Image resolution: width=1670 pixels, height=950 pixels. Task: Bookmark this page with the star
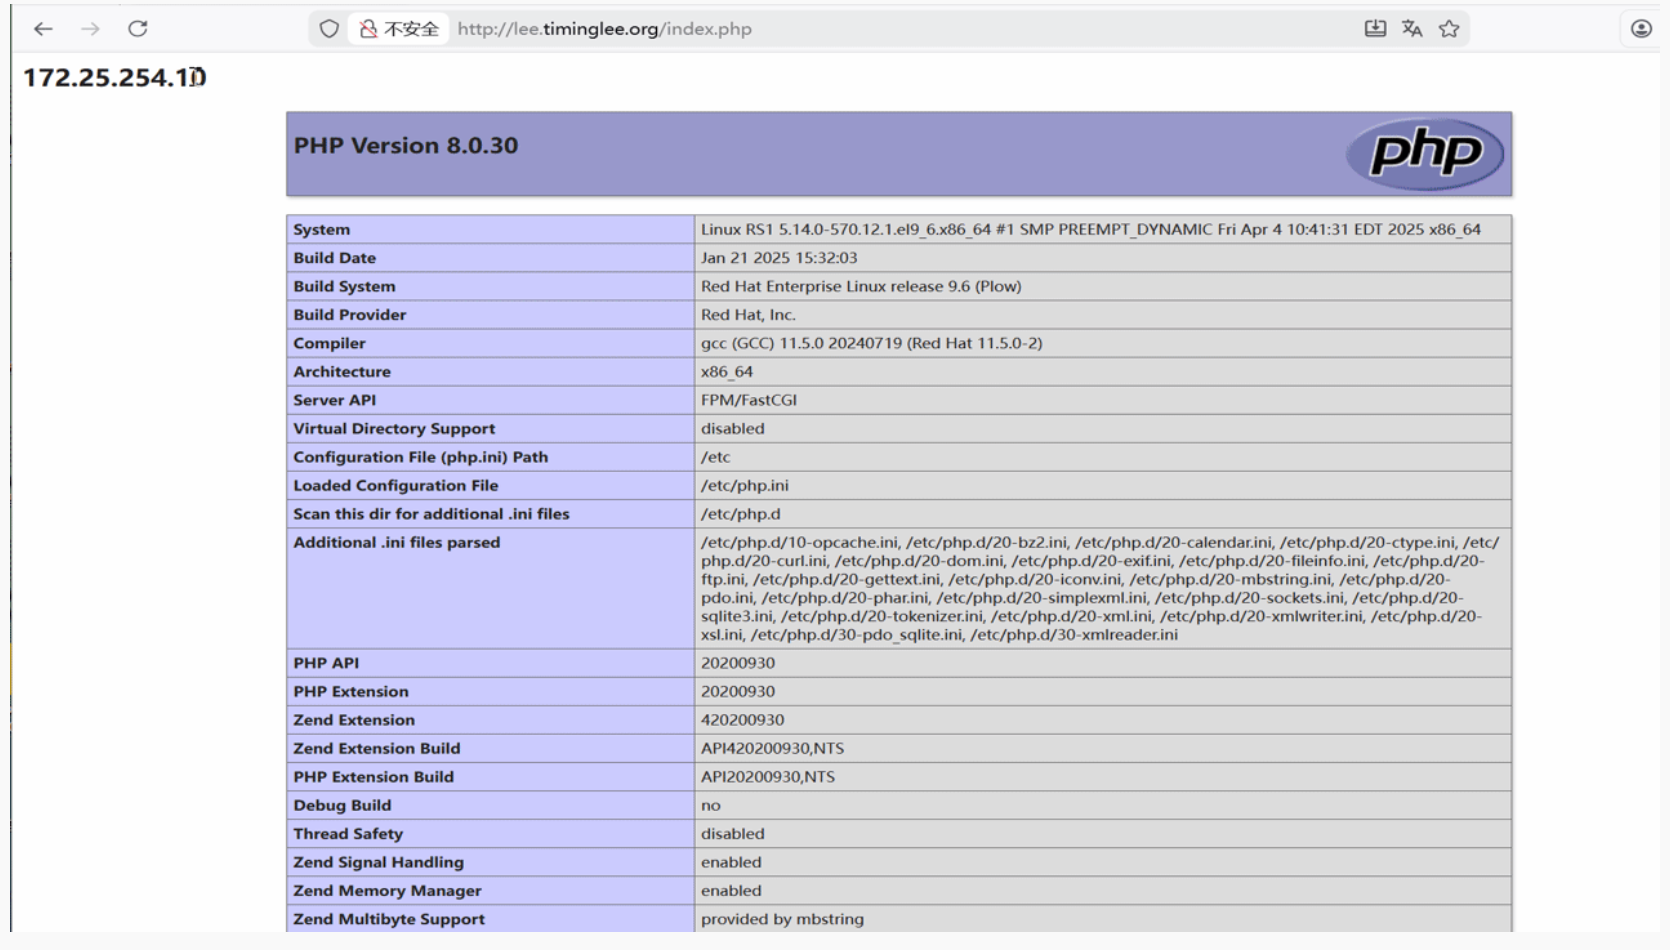click(1449, 29)
